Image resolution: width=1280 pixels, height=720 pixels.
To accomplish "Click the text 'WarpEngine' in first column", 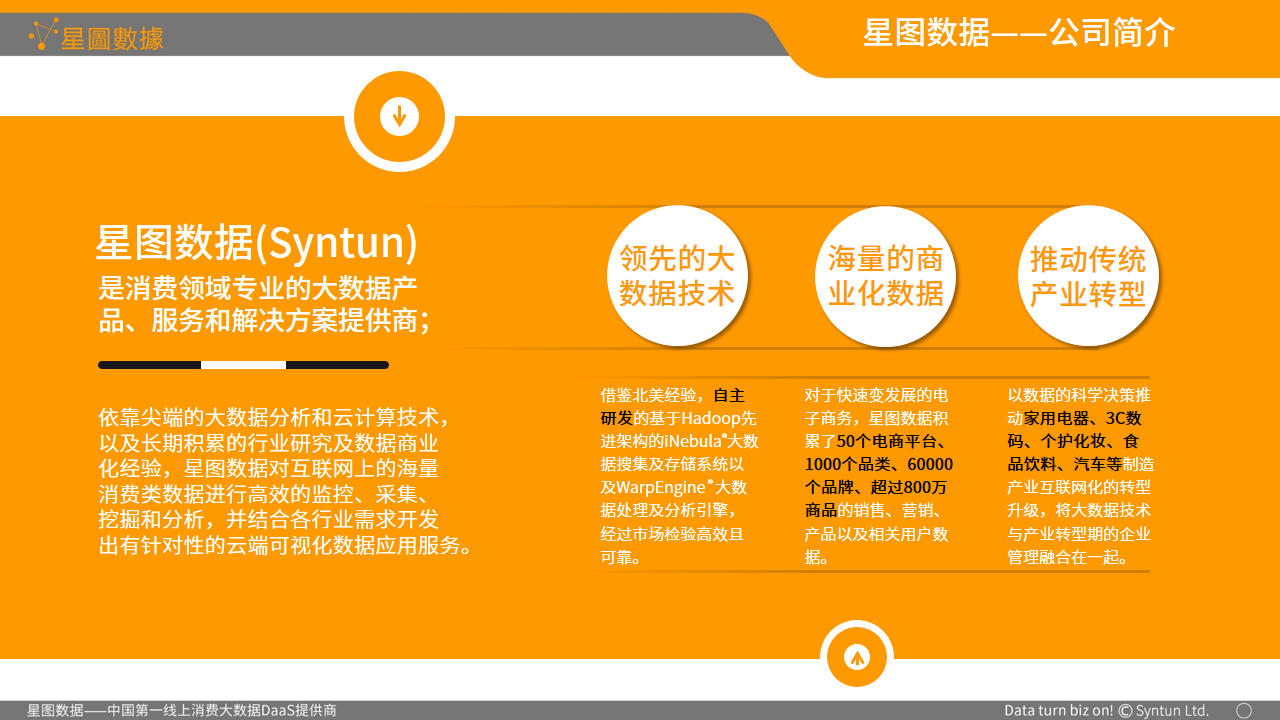I will coord(661,487).
